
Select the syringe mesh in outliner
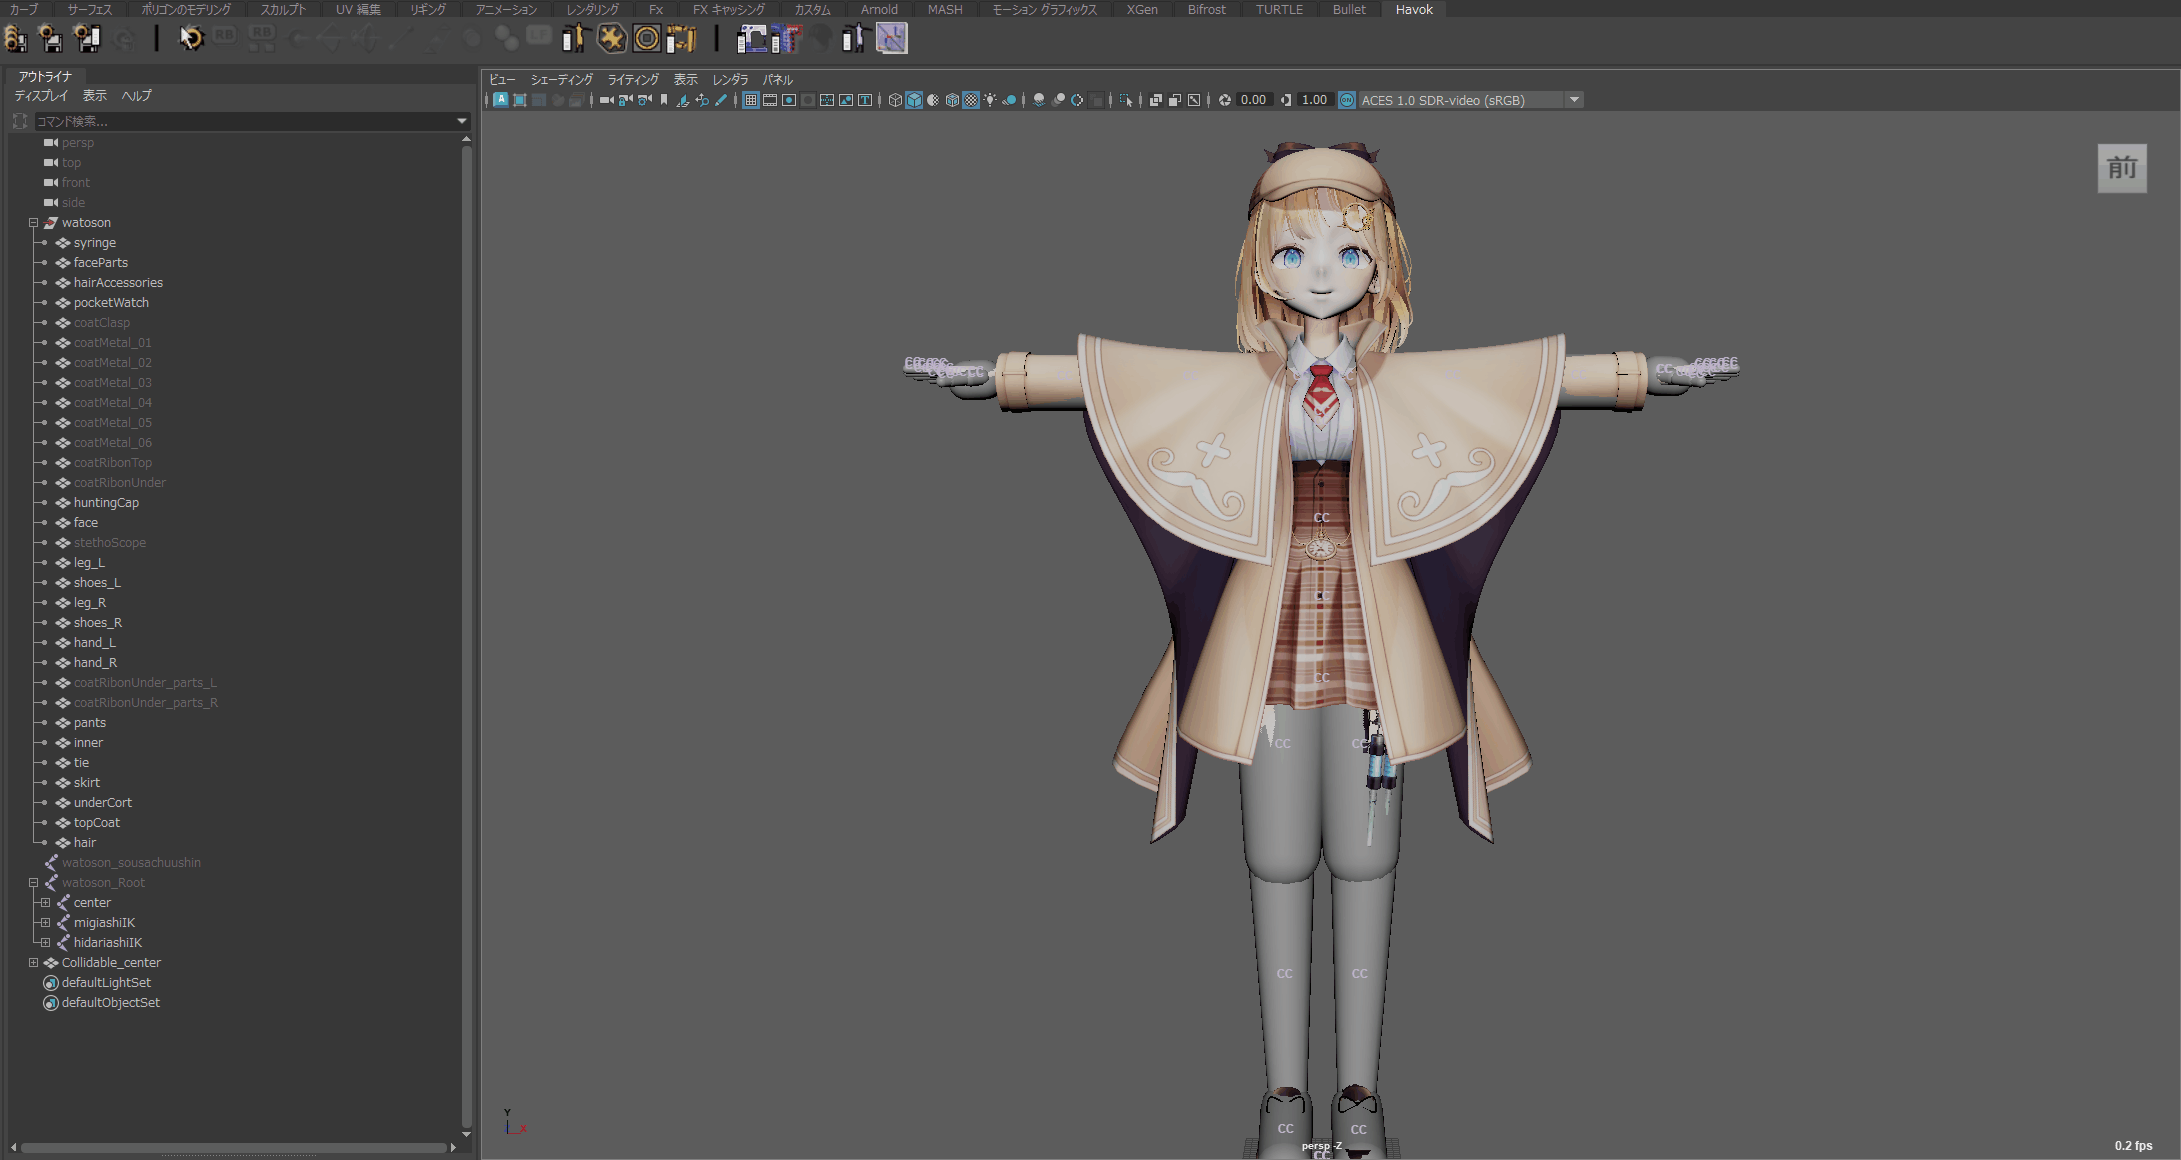click(94, 243)
